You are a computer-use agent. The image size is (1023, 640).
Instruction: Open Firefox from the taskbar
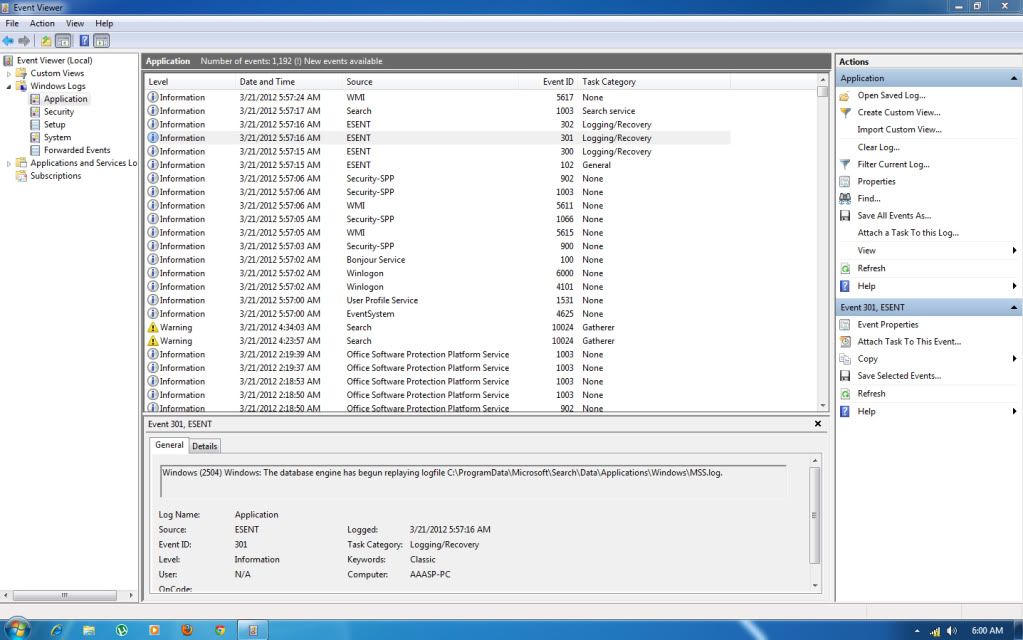pos(187,630)
